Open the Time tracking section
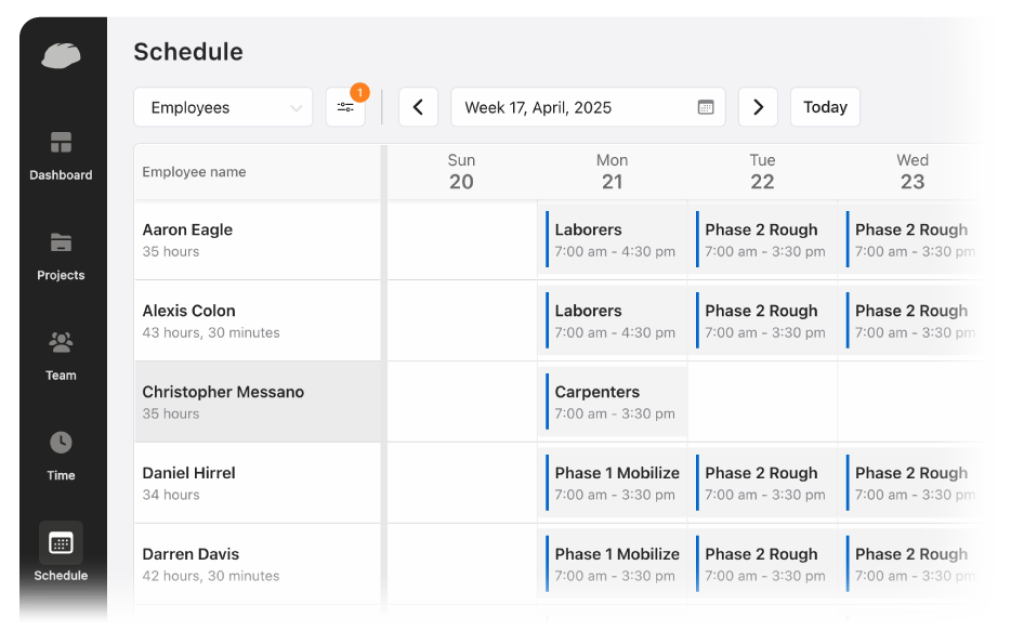The image size is (1024, 644). [x=61, y=455]
